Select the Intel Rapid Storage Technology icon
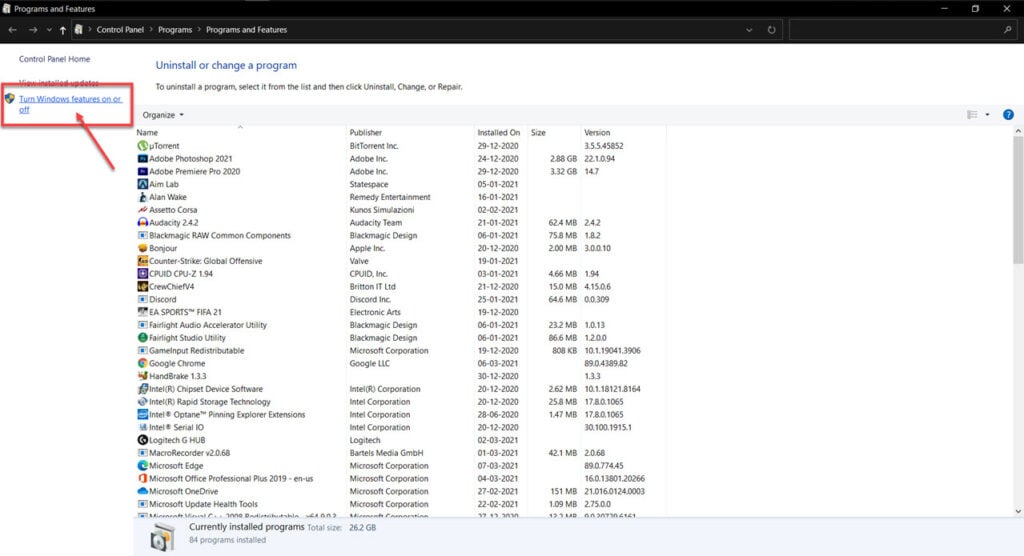The image size is (1024, 556). [142, 402]
